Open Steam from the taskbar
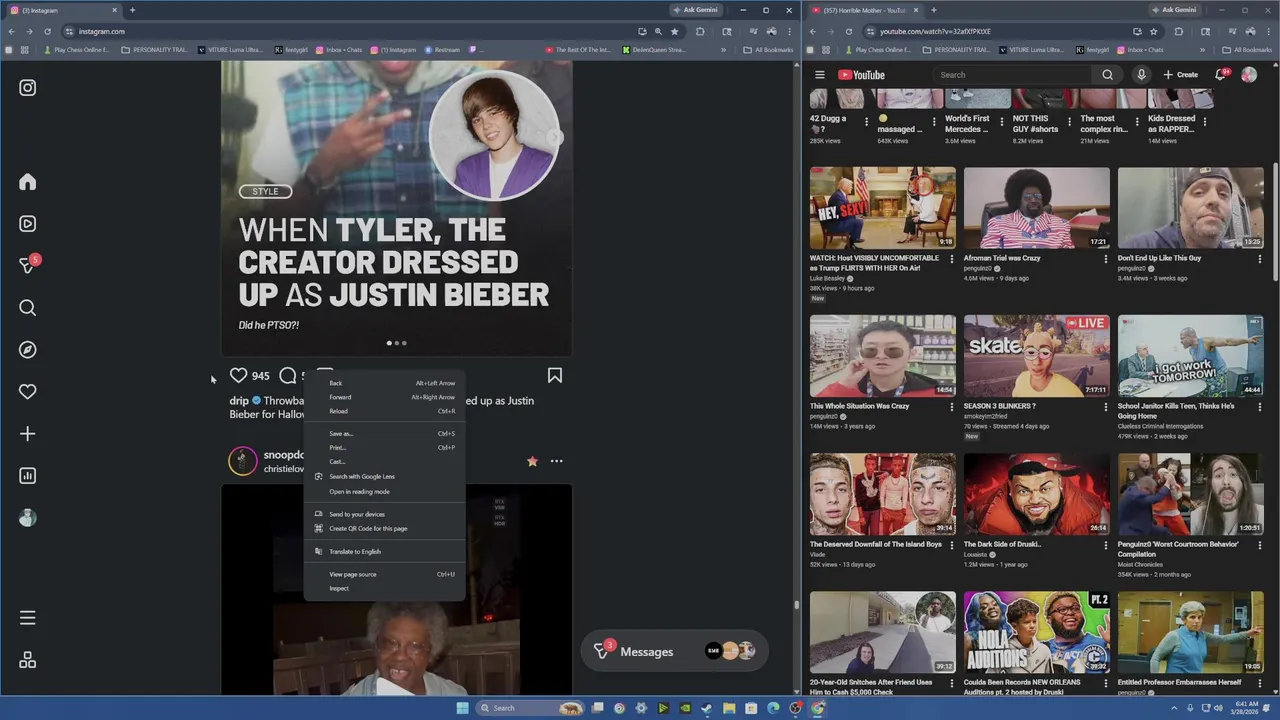1280x720 pixels. (707, 708)
